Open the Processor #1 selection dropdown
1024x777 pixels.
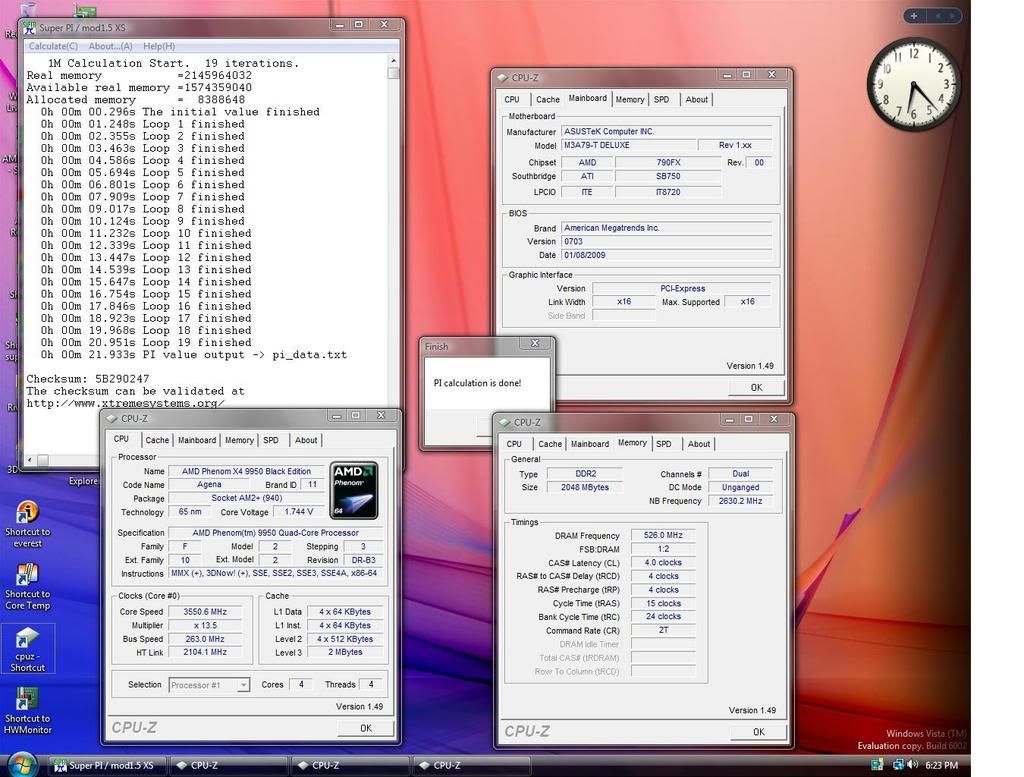(209, 685)
